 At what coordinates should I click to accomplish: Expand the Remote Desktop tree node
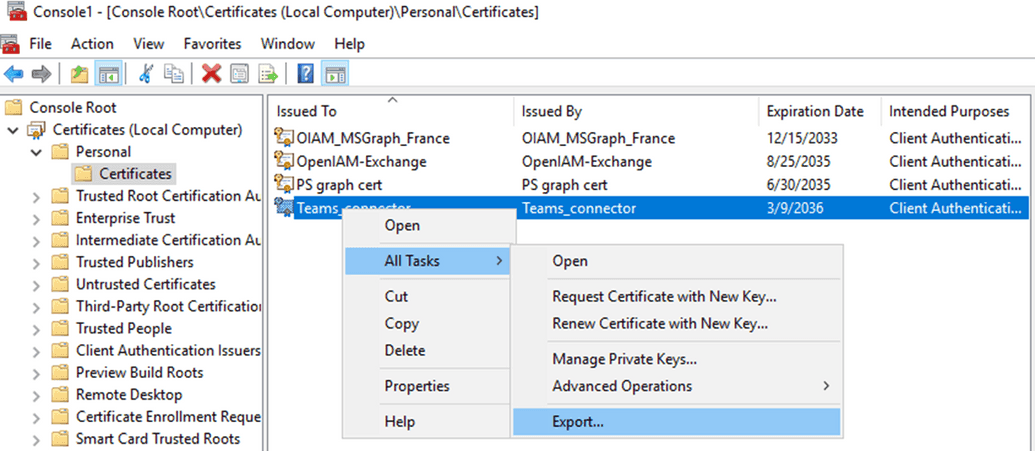pyautogui.click(x=36, y=394)
